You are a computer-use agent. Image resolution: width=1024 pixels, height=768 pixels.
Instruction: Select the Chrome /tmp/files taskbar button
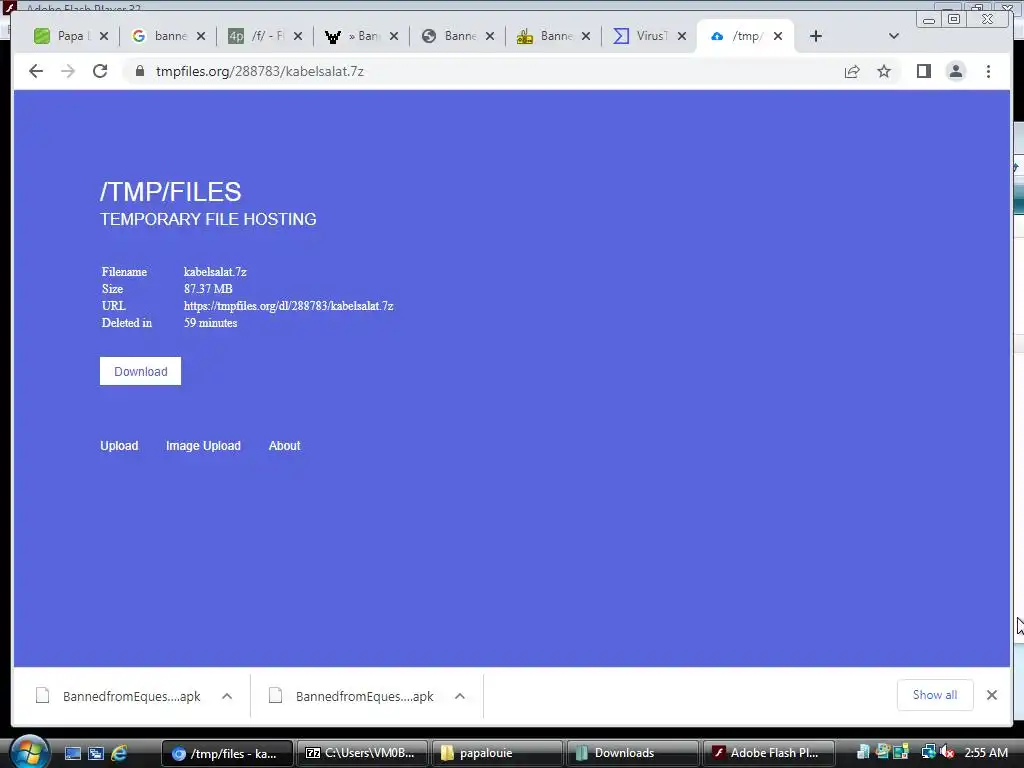(227, 753)
